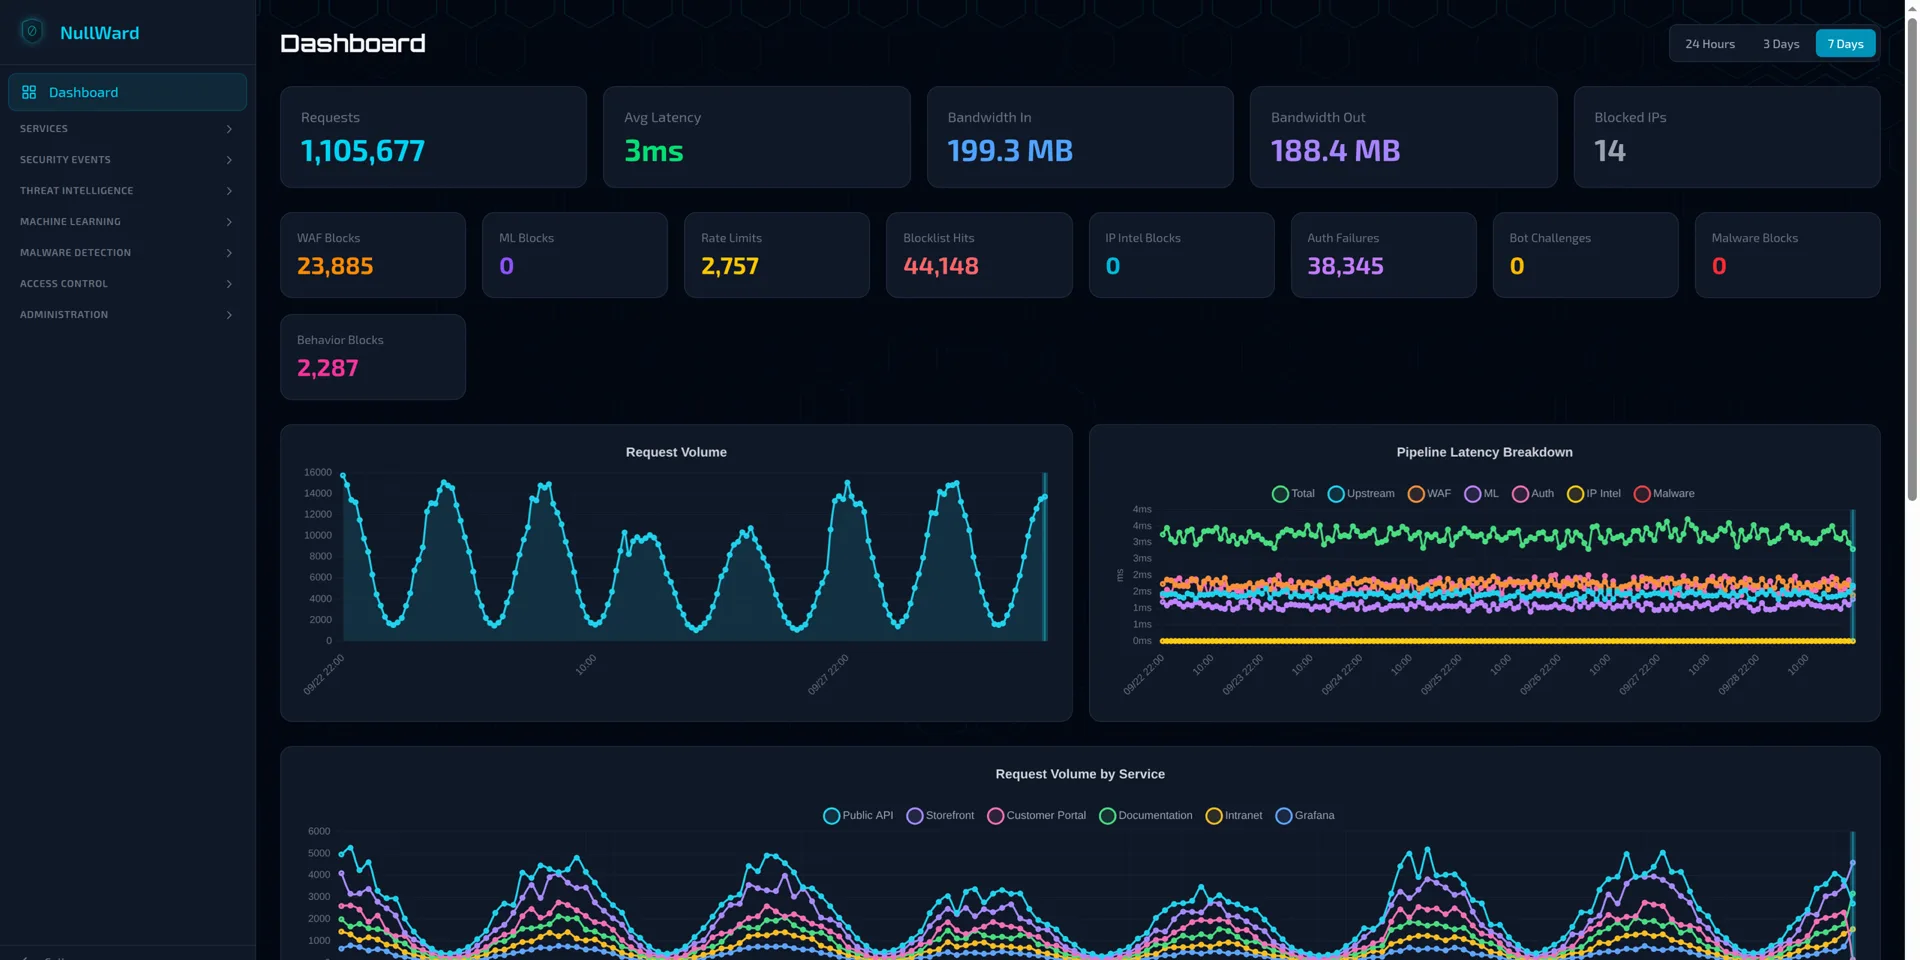
Task: Click the IP Intel Blocks card
Action: [1182, 255]
